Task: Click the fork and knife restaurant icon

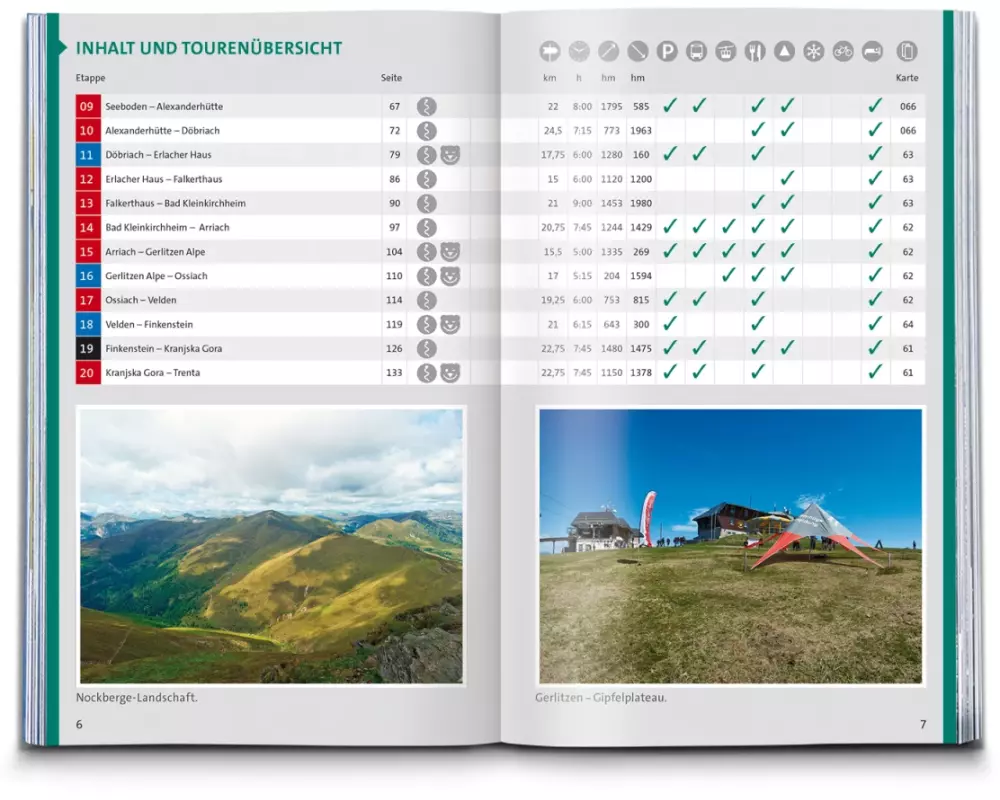Action: (x=756, y=52)
